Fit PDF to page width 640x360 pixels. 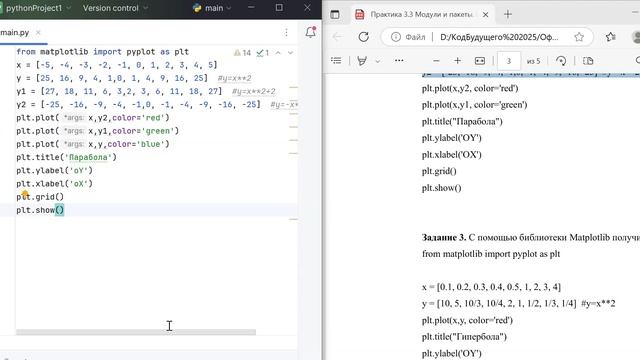point(480,61)
